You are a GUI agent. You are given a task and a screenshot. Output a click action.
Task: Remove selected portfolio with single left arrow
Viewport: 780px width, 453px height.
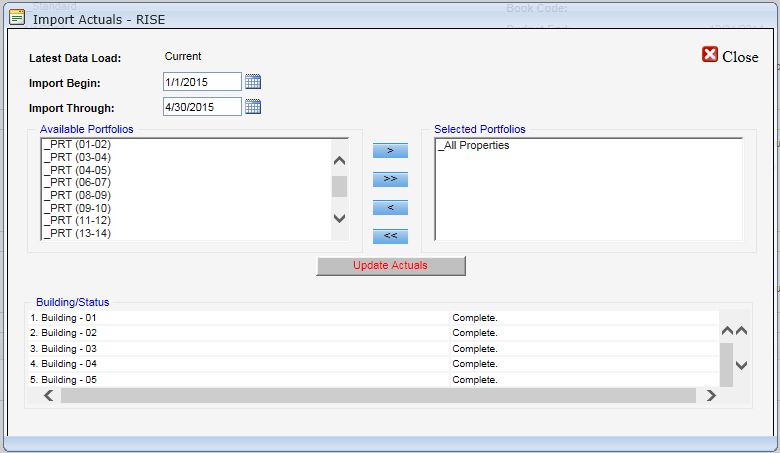coord(390,207)
